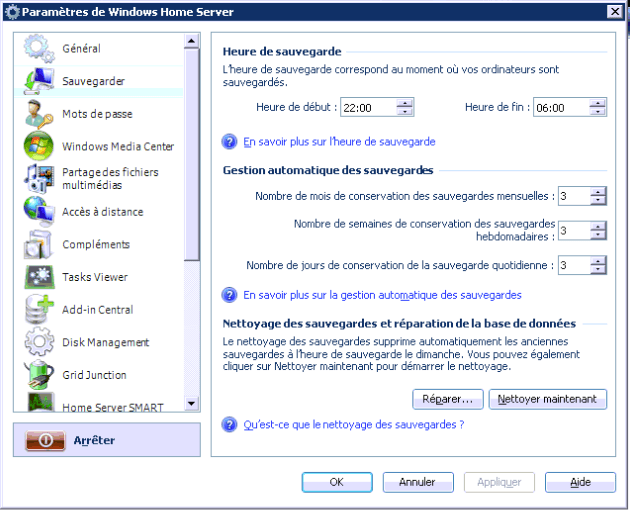Select the Accès à distance globe icon
Viewport: 630px width, 511px height.
39,211
